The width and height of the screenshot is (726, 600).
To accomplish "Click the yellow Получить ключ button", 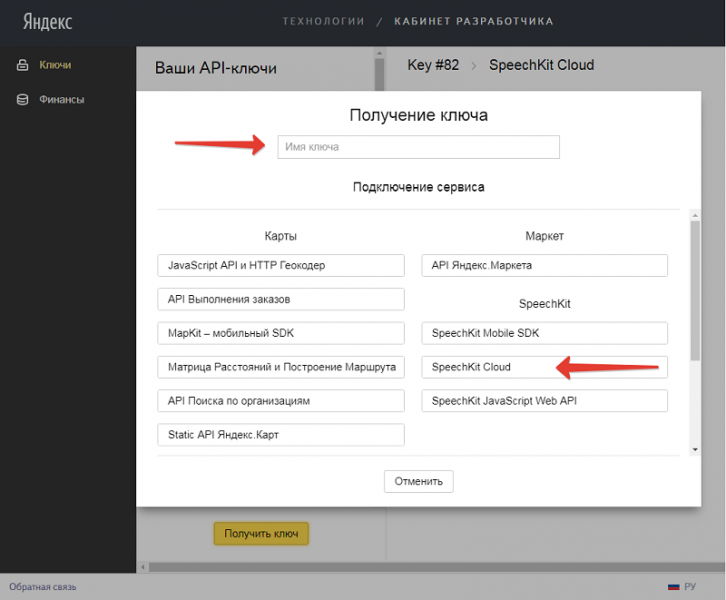I will click(261, 533).
